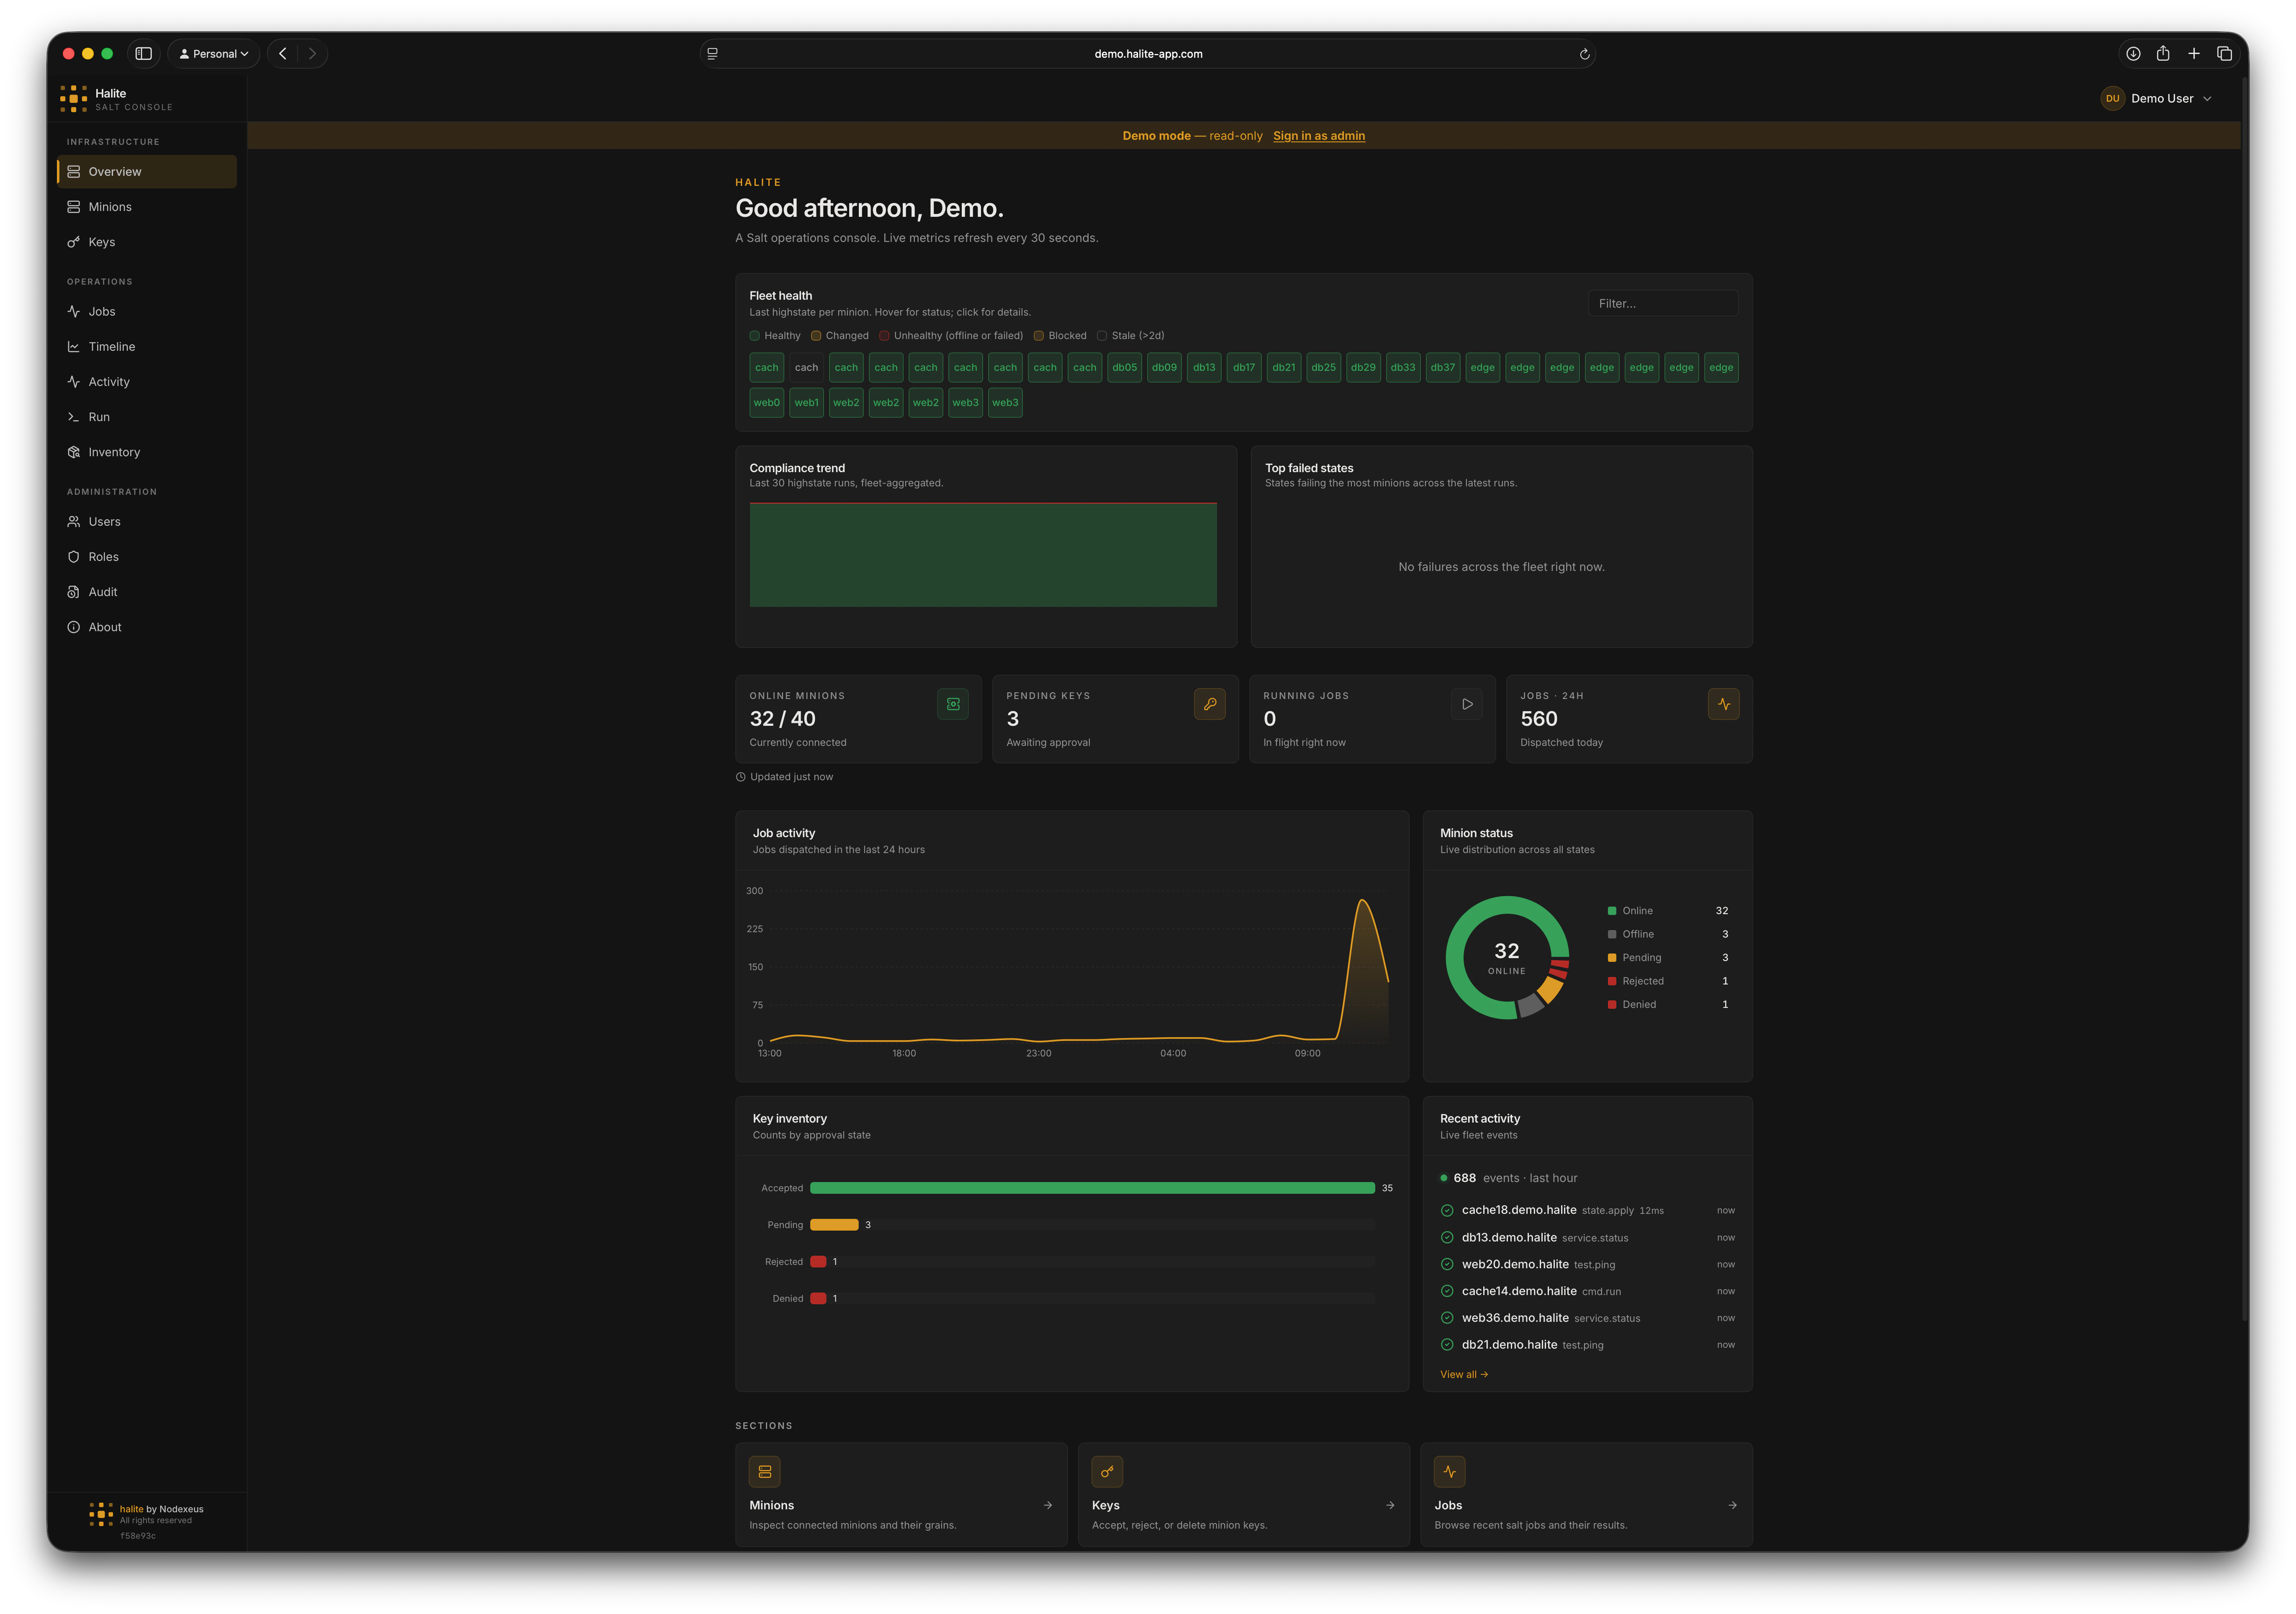This screenshot has width=2296, height=1614.
Task: Open a new browser tab with plus
Action: pyautogui.click(x=2194, y=54)
